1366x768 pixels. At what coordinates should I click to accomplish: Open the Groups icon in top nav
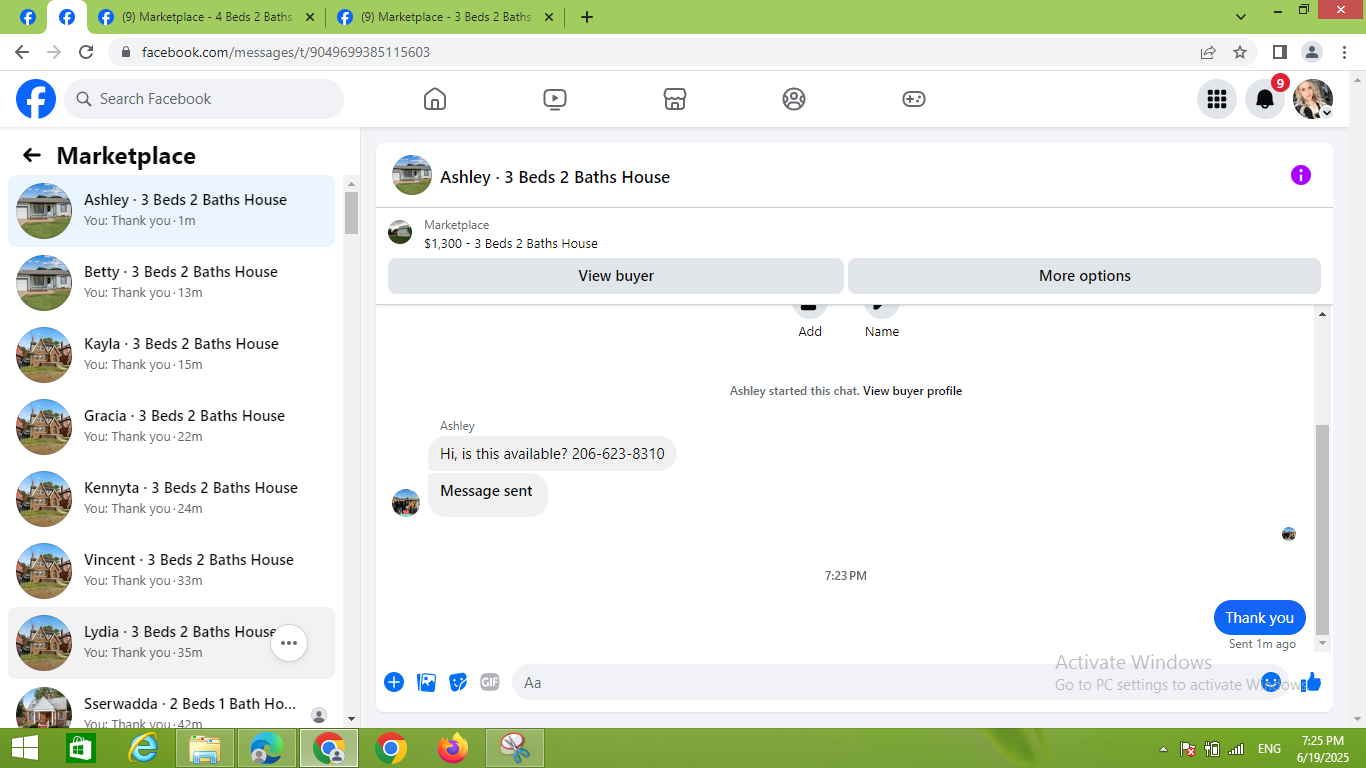click(794, 99)
